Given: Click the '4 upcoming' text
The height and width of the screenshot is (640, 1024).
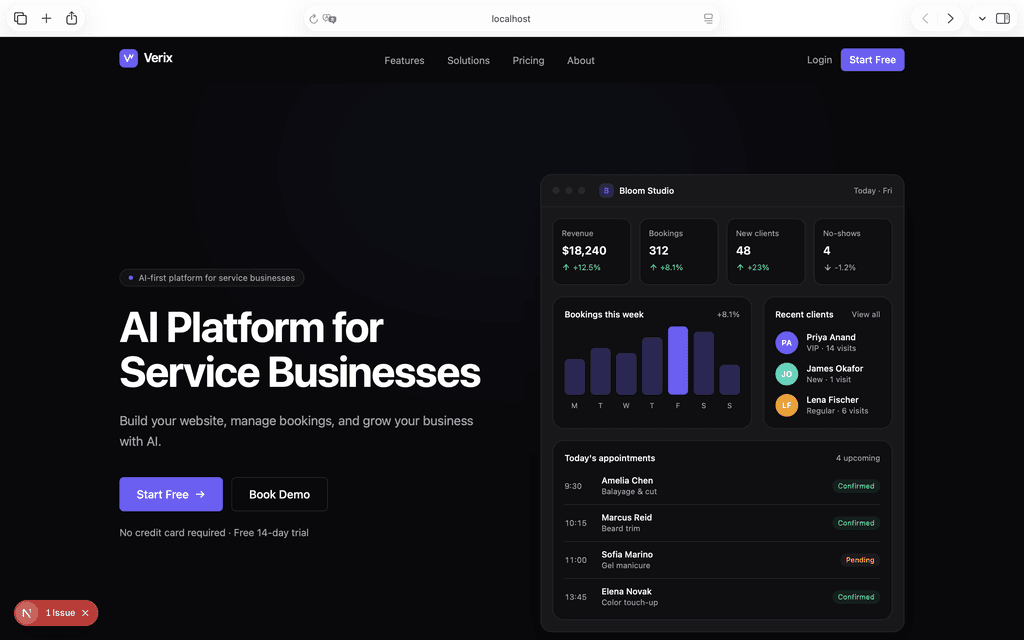Looking at the screenshot, I should 857,458.
